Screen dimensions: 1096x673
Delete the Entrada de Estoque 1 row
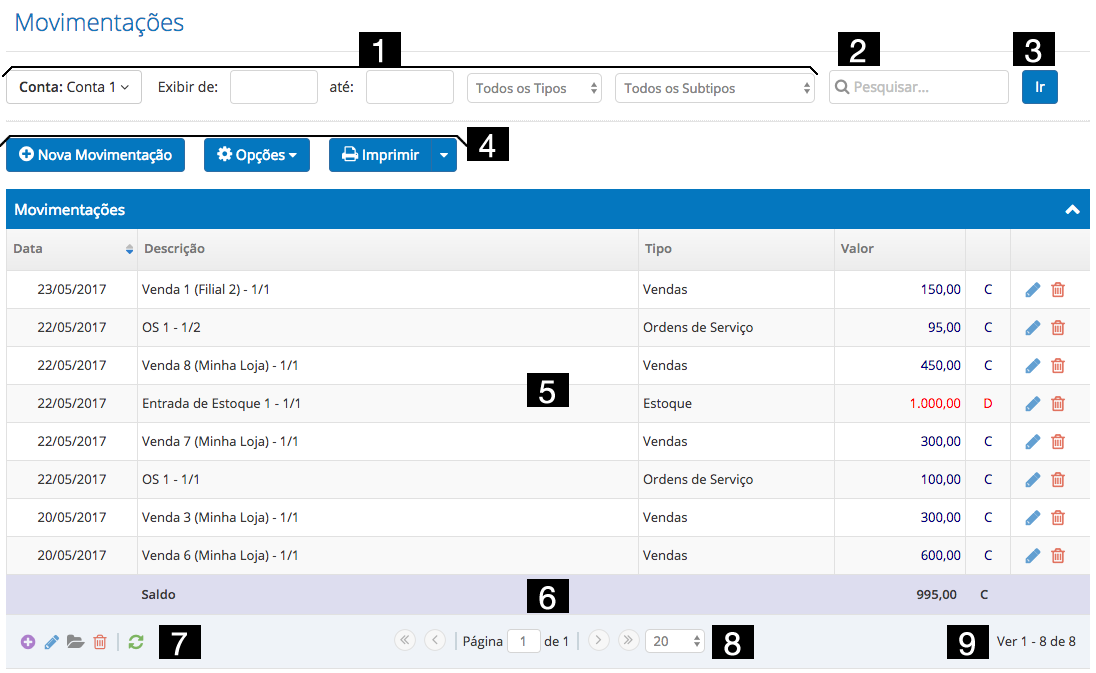[x=1058, y=404]
